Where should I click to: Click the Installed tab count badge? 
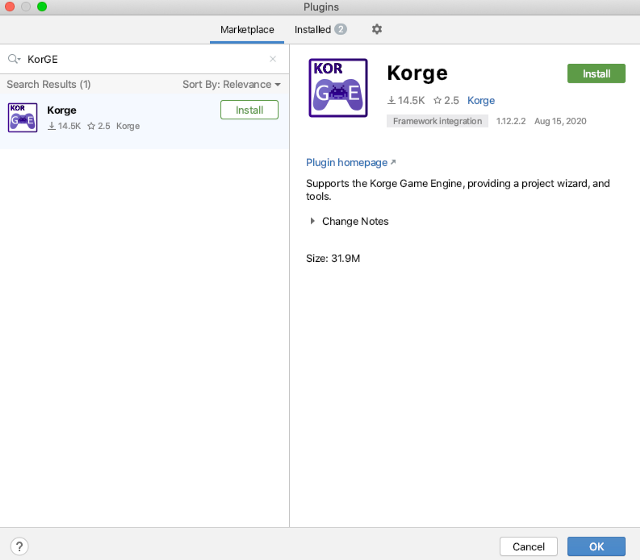pos(340,29)
